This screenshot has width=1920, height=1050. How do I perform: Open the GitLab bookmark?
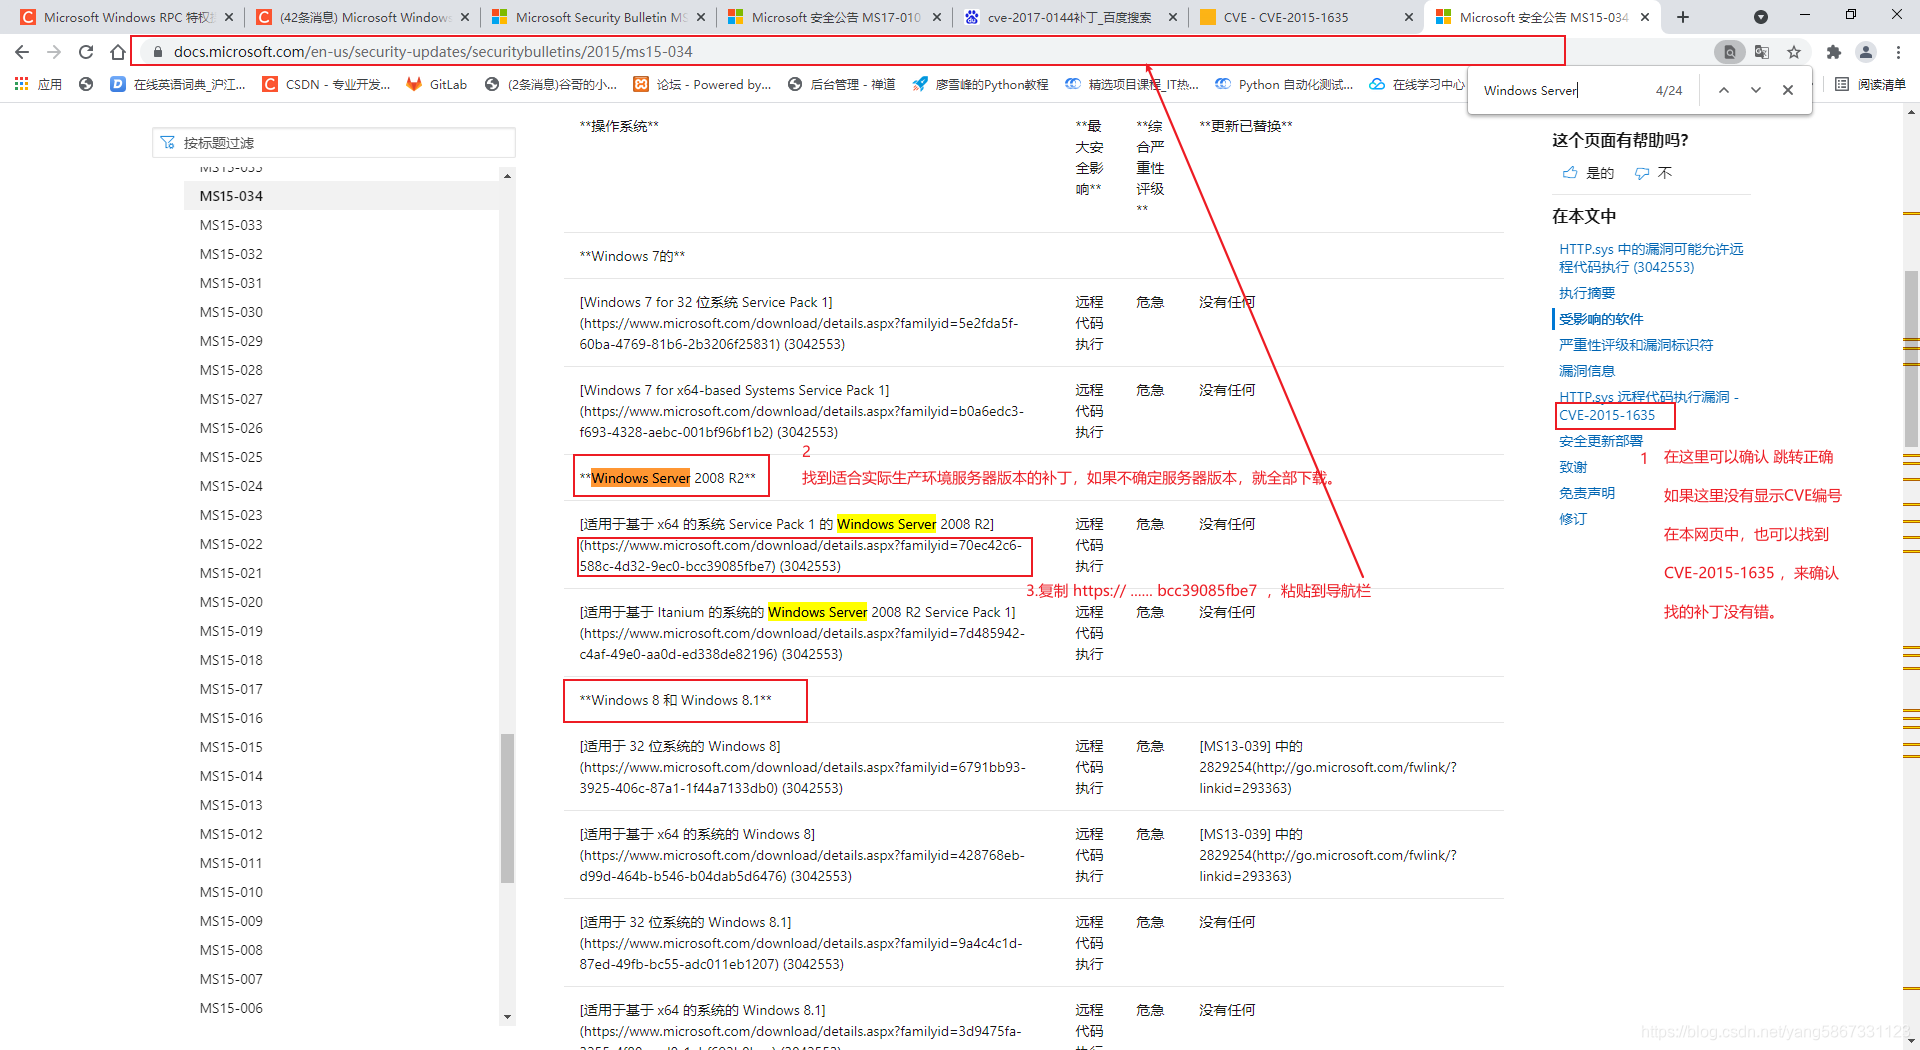437,84
